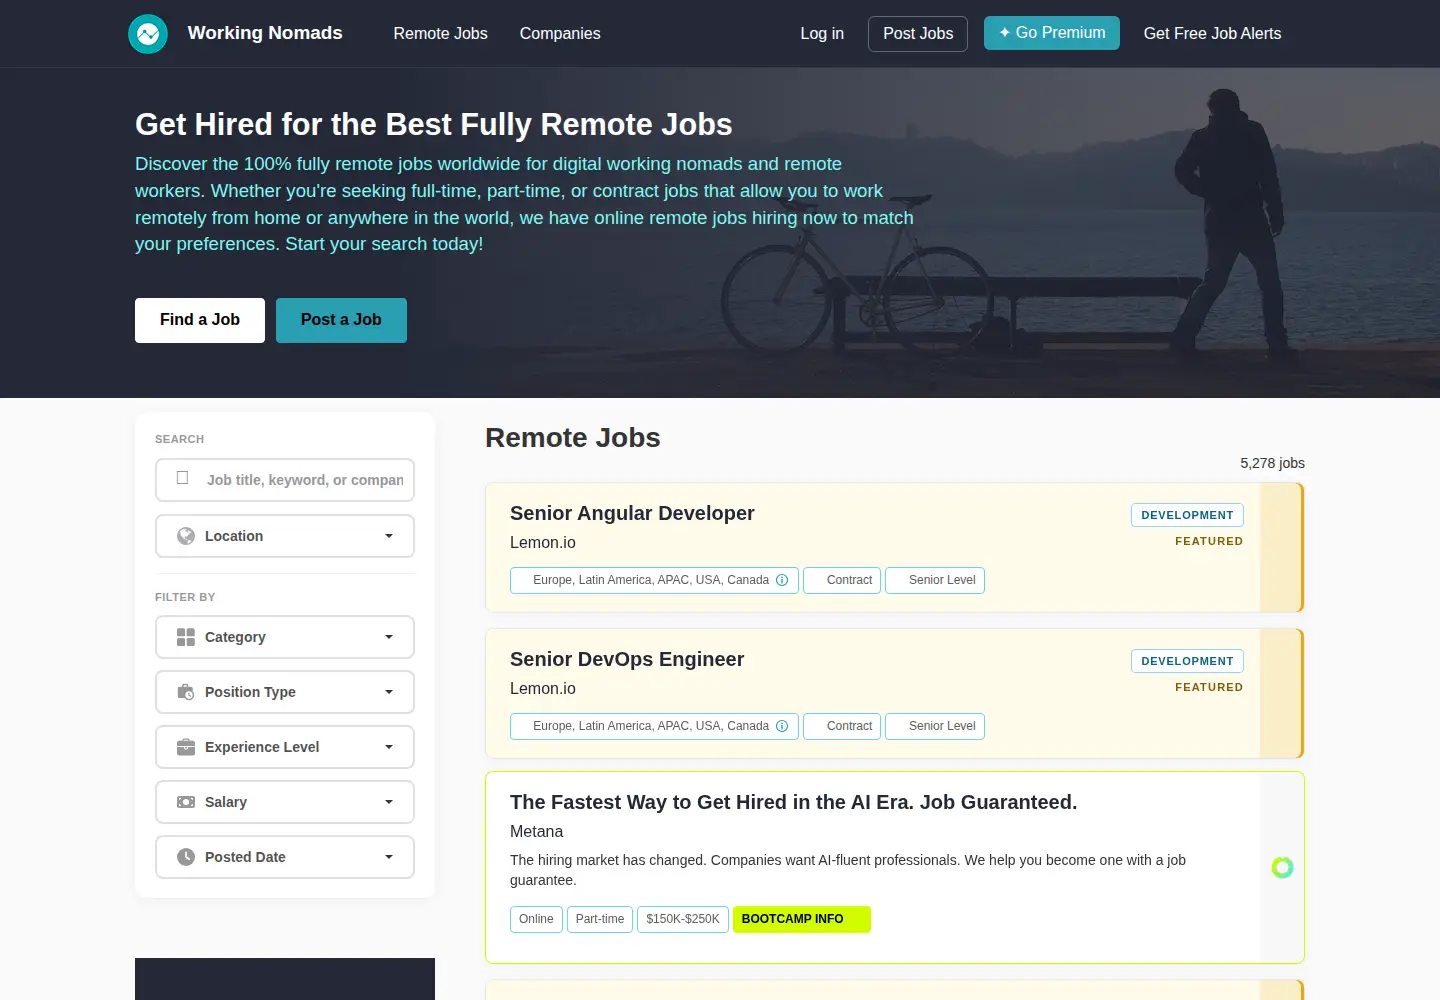Click the Post Jobs header button

[918, 34]
